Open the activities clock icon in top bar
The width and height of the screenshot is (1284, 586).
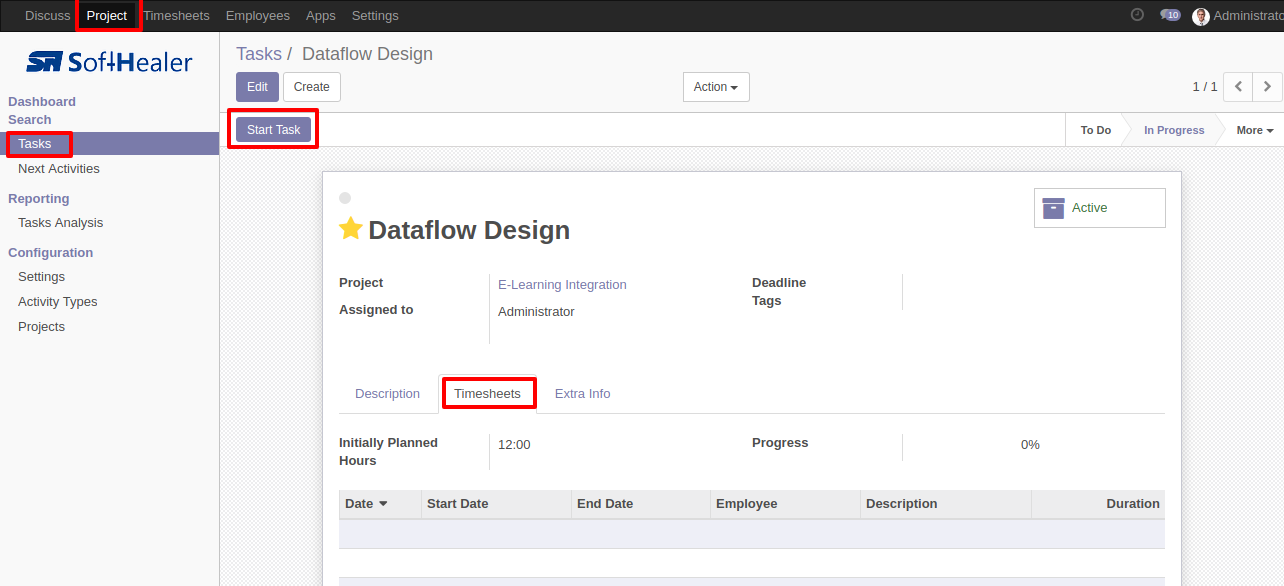[x=1137, y=15]
